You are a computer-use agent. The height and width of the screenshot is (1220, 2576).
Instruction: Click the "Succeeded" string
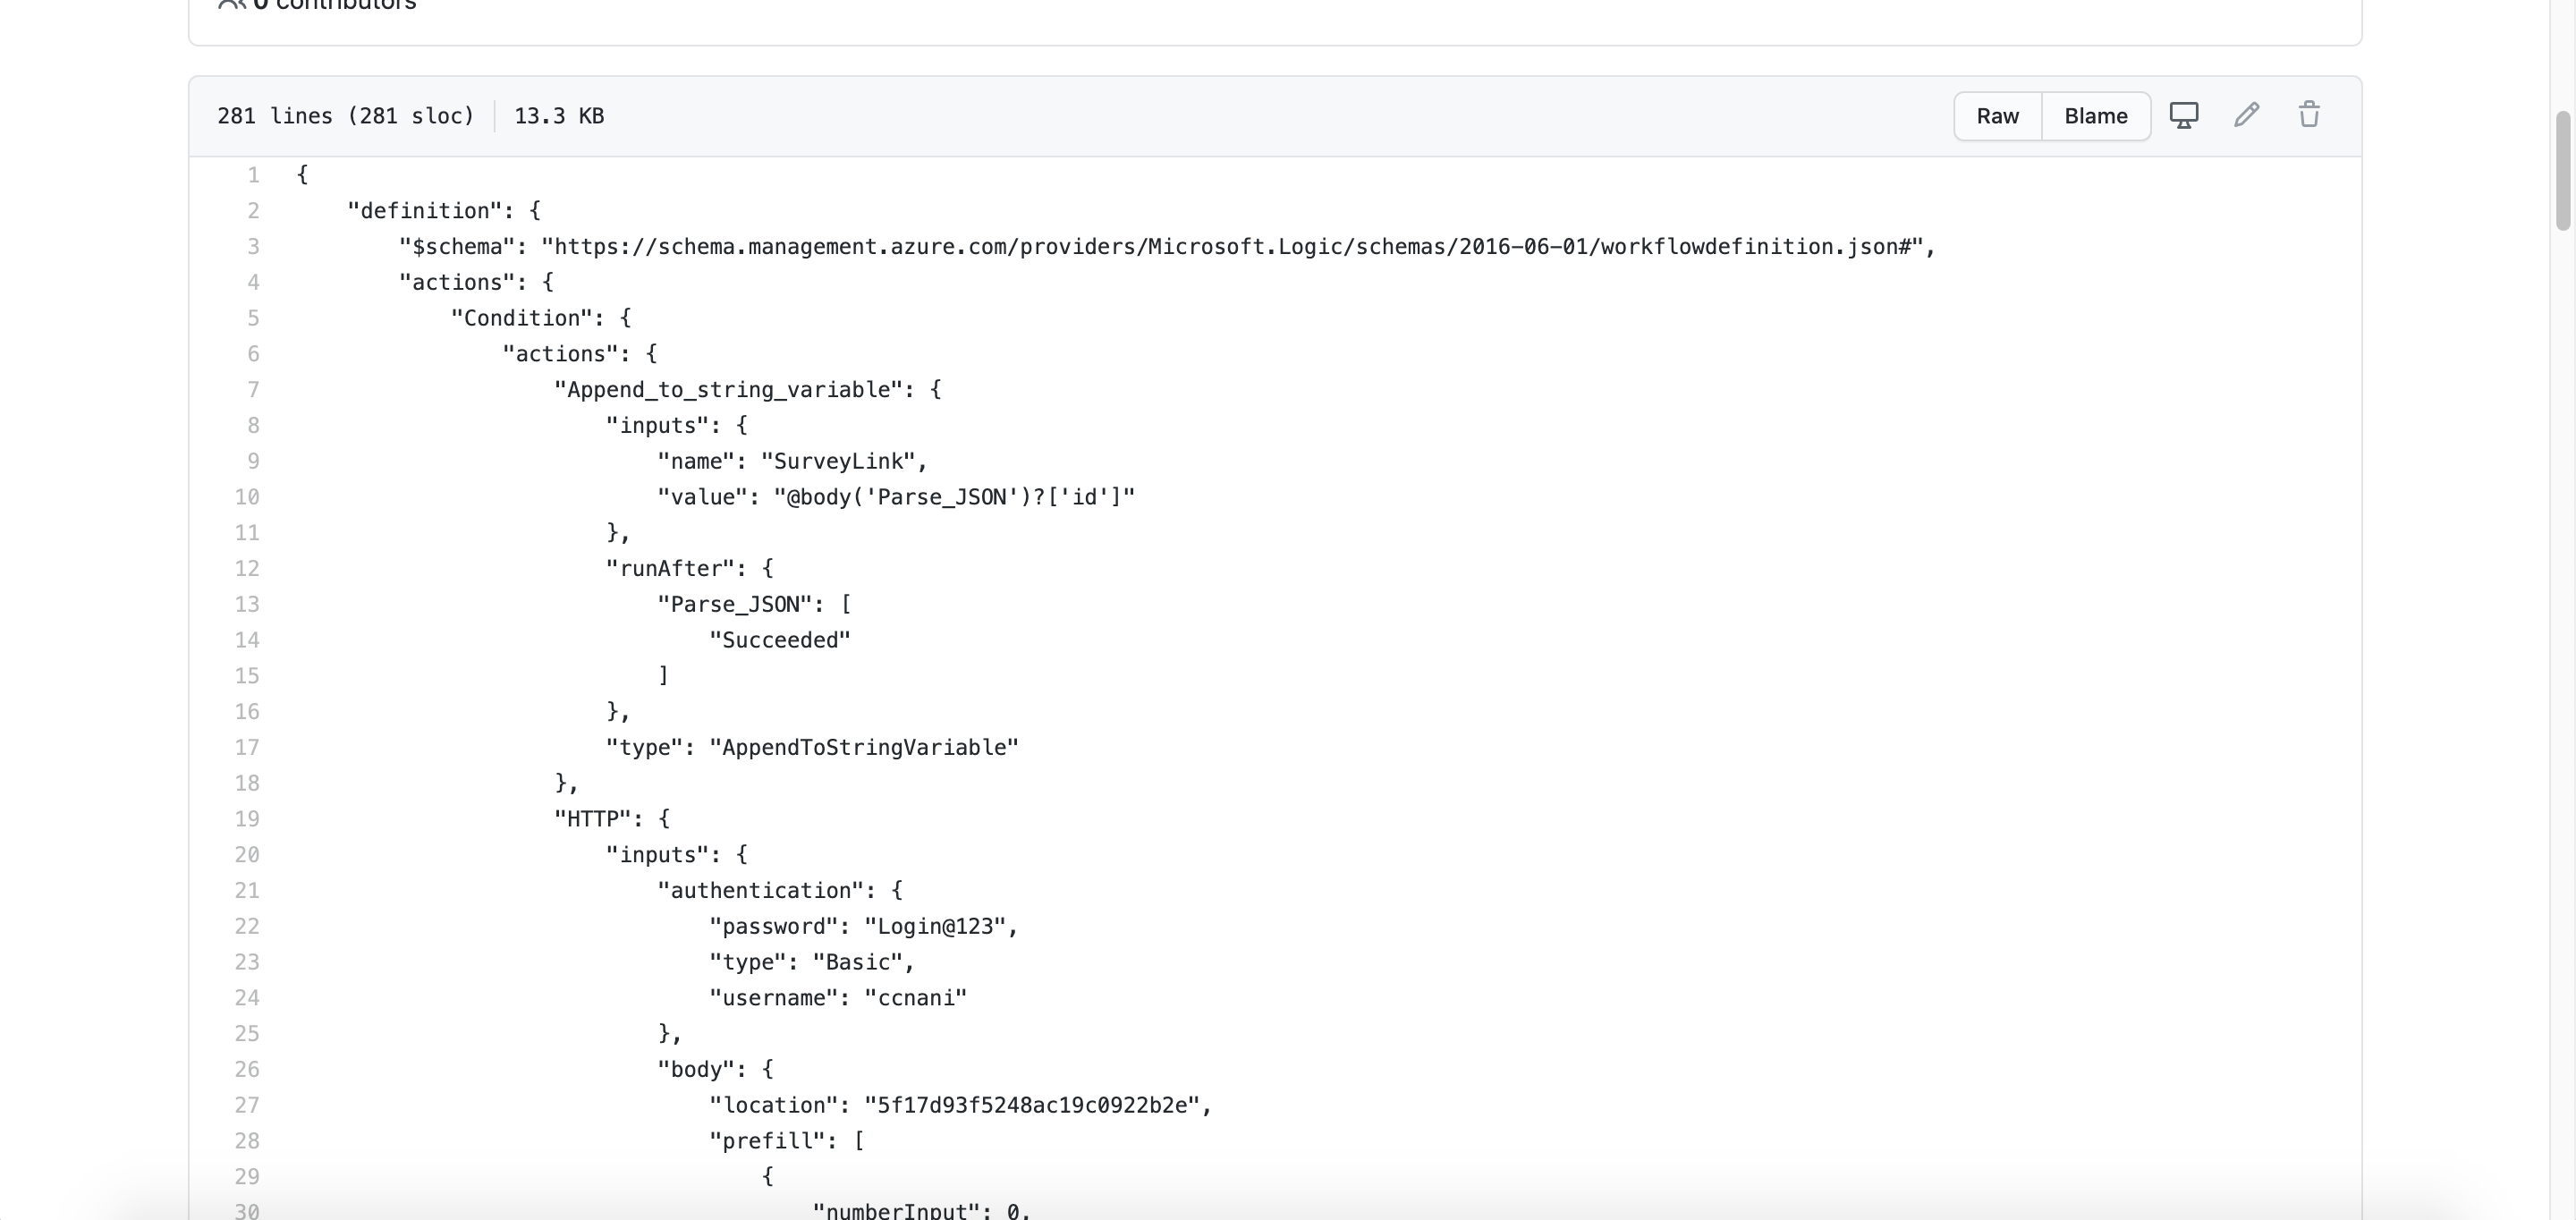[x=780, y=640]
